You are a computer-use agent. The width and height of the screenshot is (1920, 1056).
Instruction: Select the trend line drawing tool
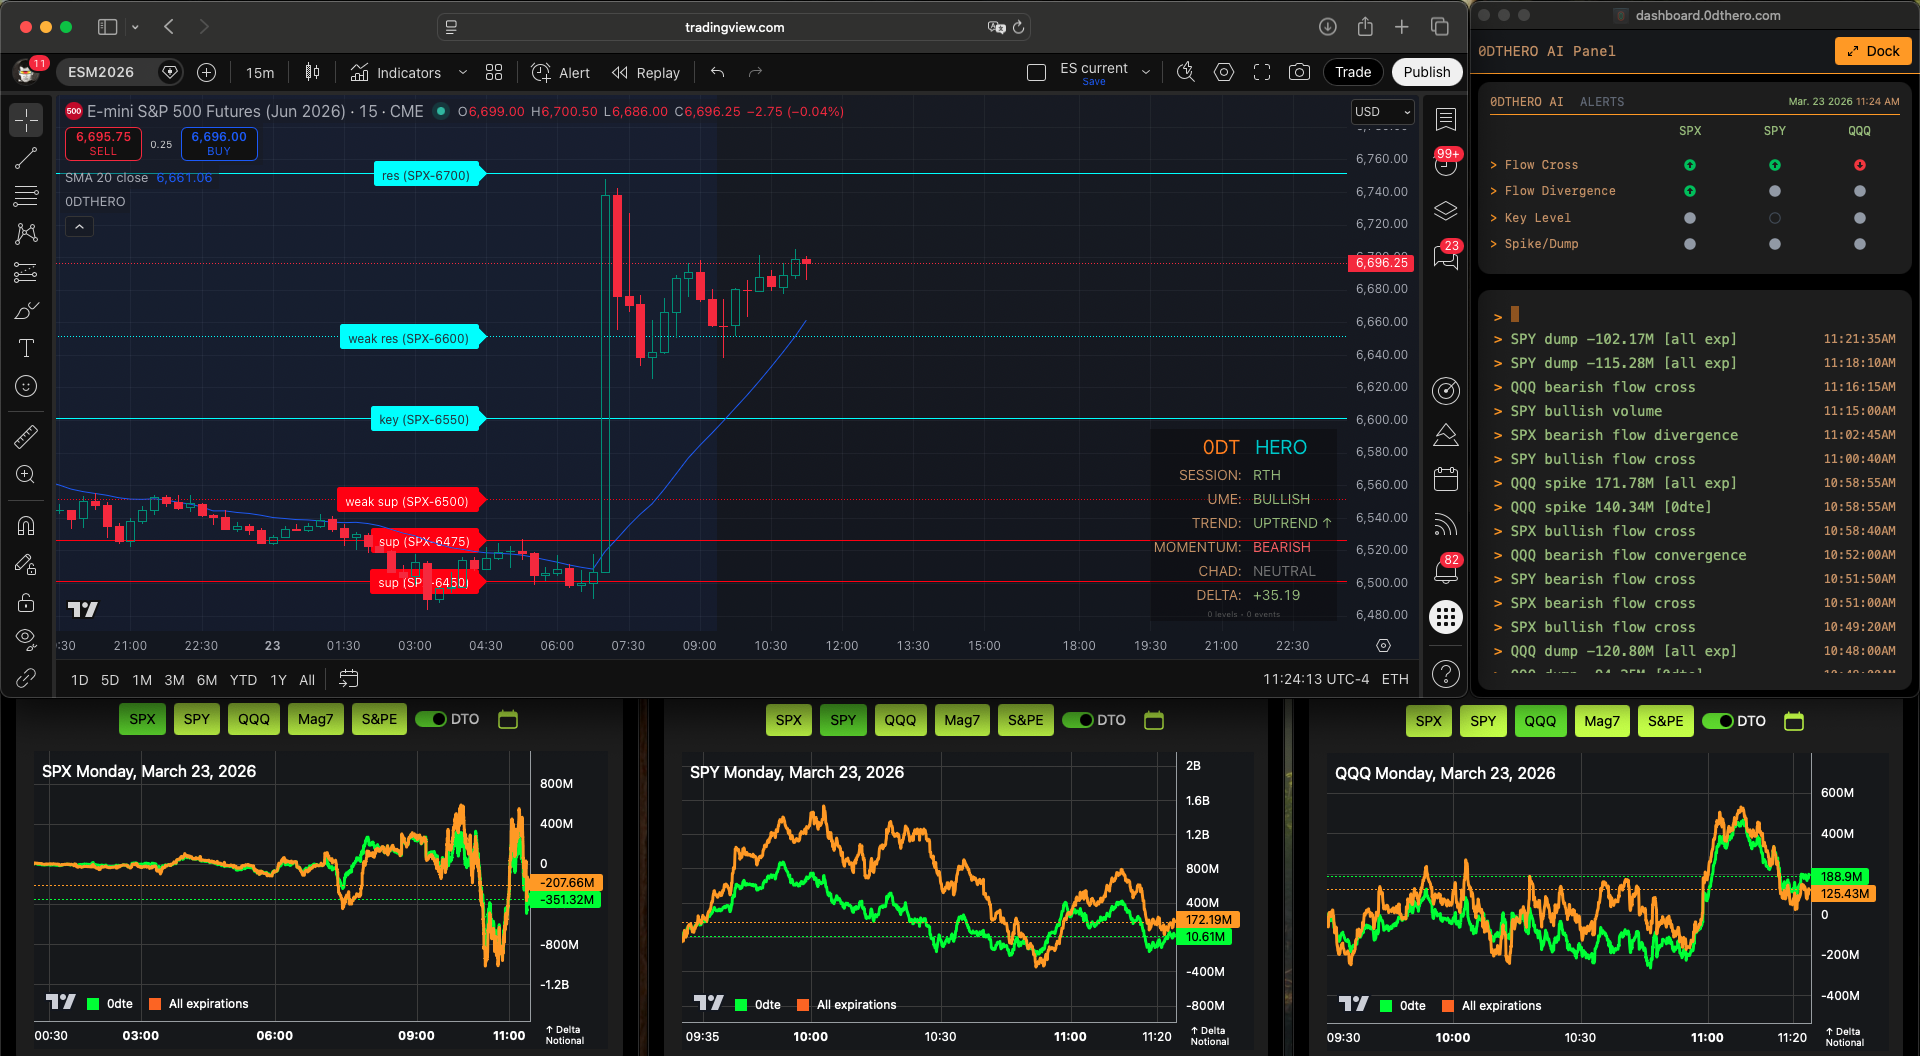point(25,157)
